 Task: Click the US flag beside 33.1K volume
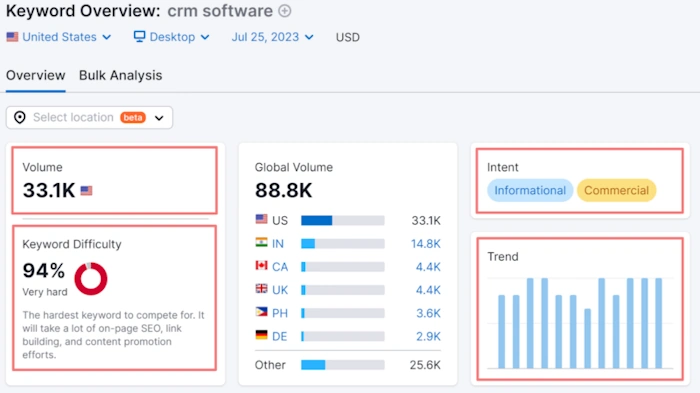click(x=87, y=191)
